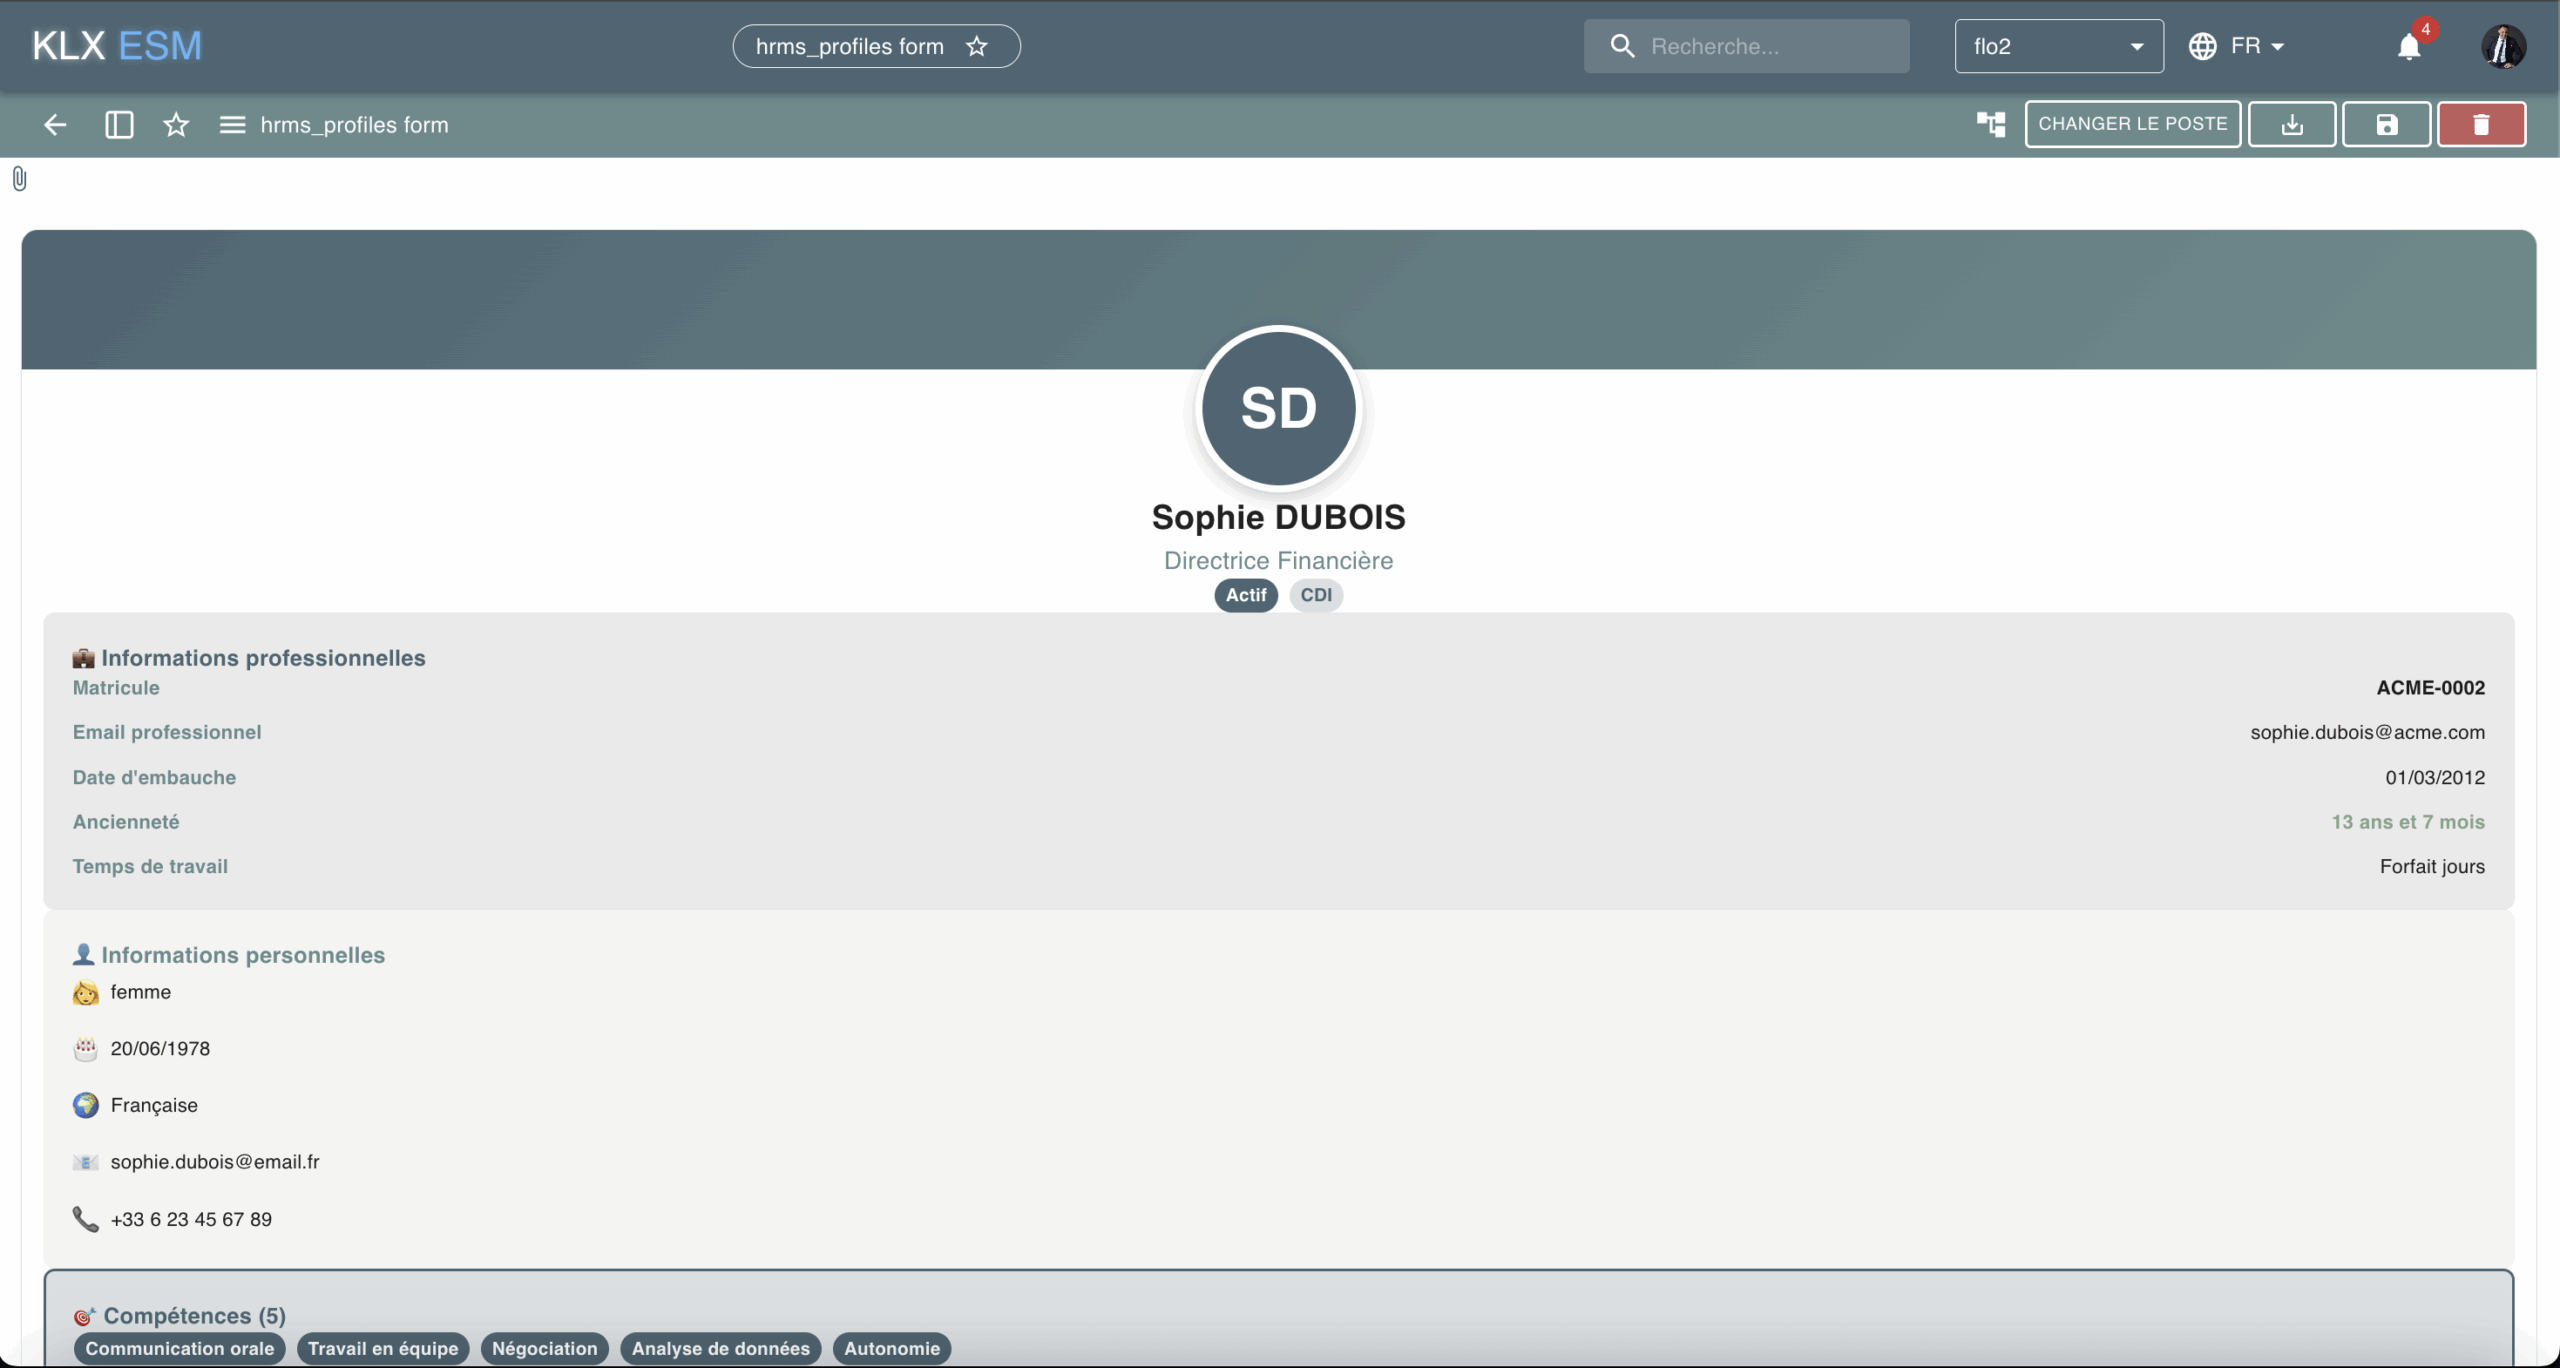Viewport: 2560px width, 1368px height.
Task: Open the notifications bell
Action: tap(2409, 47)
